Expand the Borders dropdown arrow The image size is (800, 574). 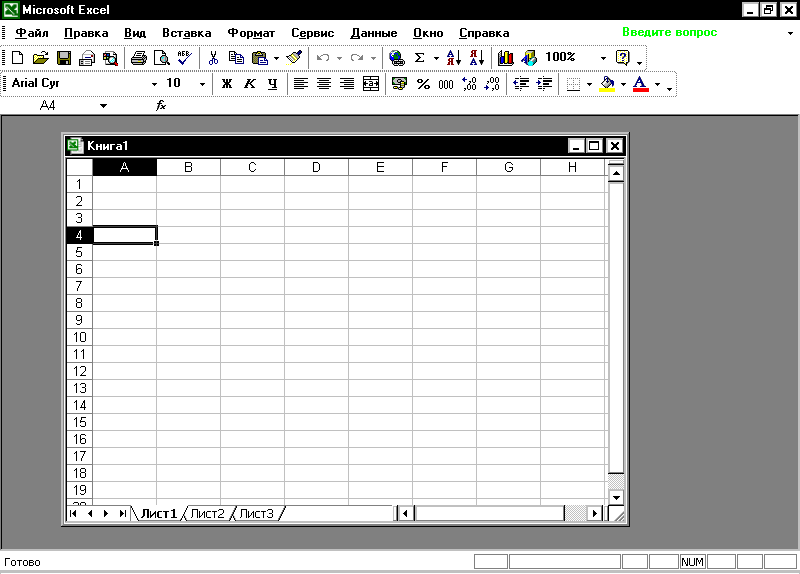click(x=589, y=84)
